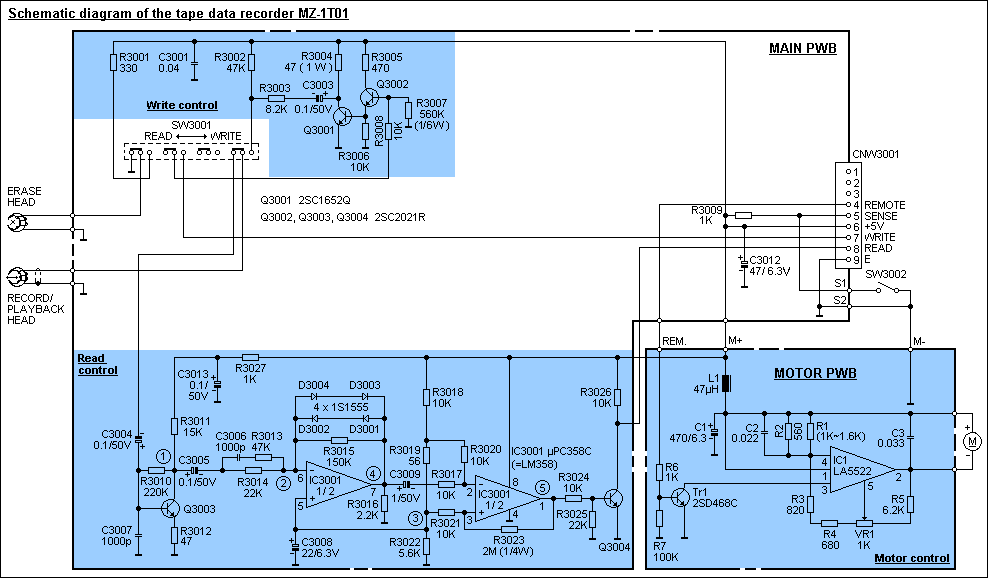988x578 pixels.
Task: Select pin 6 +5V on connector CNW3001
Action: coord(851,225)
